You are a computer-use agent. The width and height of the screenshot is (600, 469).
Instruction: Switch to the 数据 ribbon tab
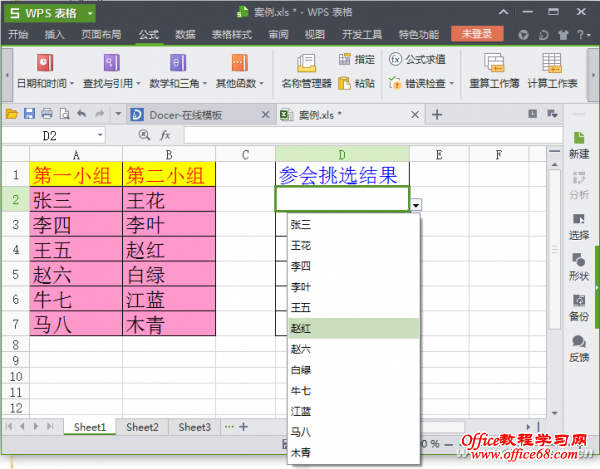point(185,33)
